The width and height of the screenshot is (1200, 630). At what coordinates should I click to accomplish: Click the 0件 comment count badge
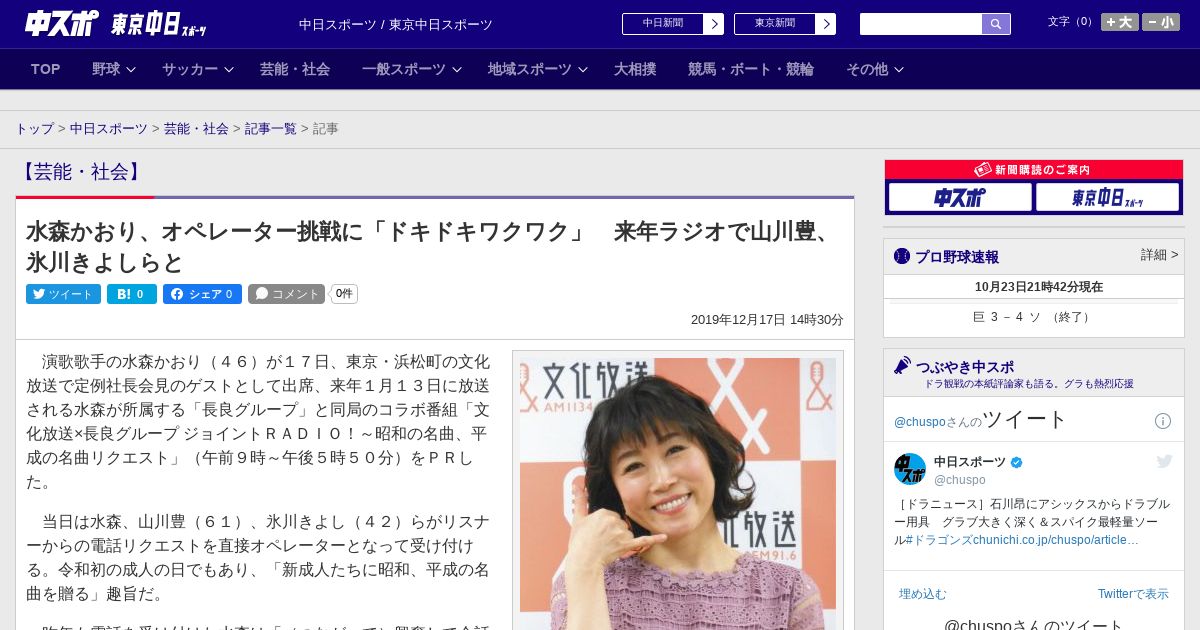click(x=344, y=294)
